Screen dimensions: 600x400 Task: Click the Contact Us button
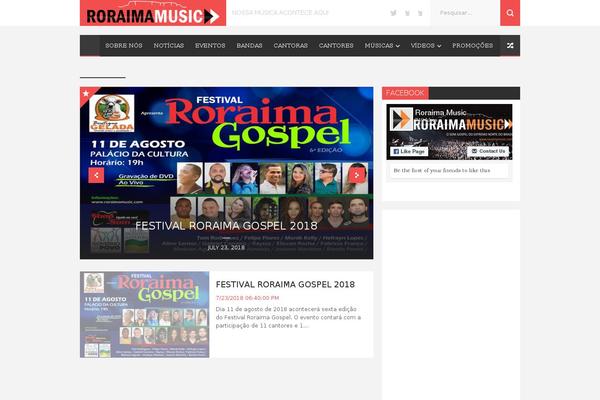488,151
